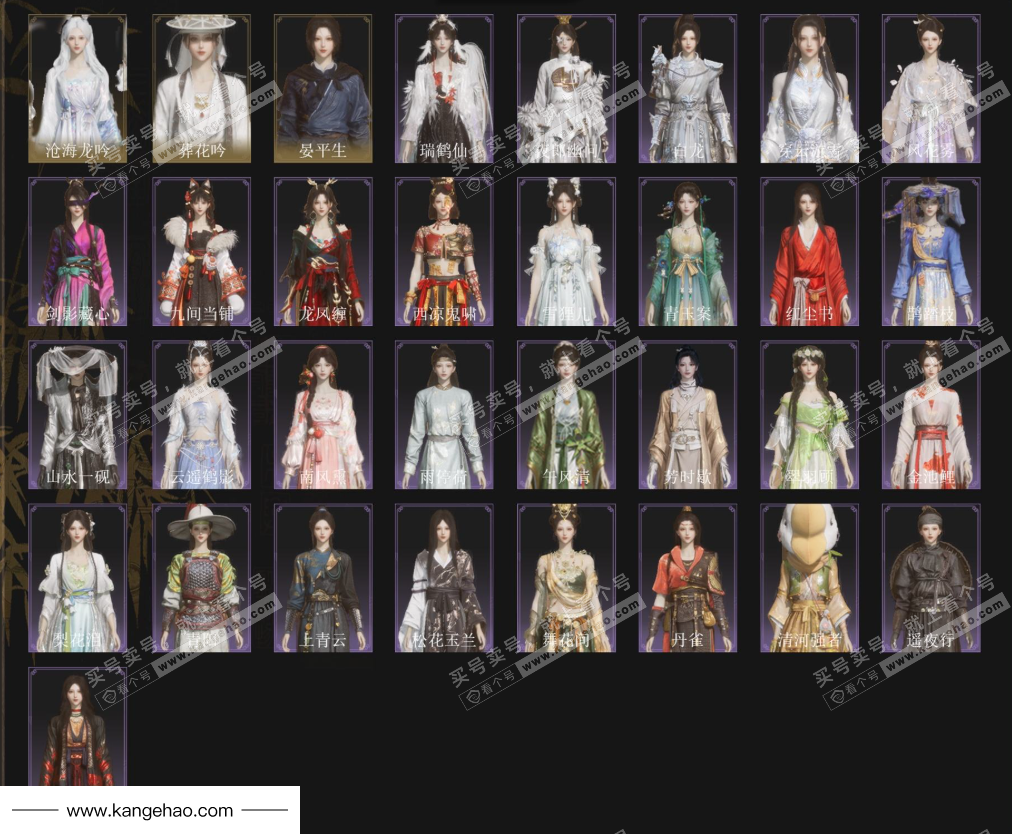Pick the 云遥鹤影 outfit thumbnail
The width and height of the screenshot is (1012, 834).
coord(201,415)
